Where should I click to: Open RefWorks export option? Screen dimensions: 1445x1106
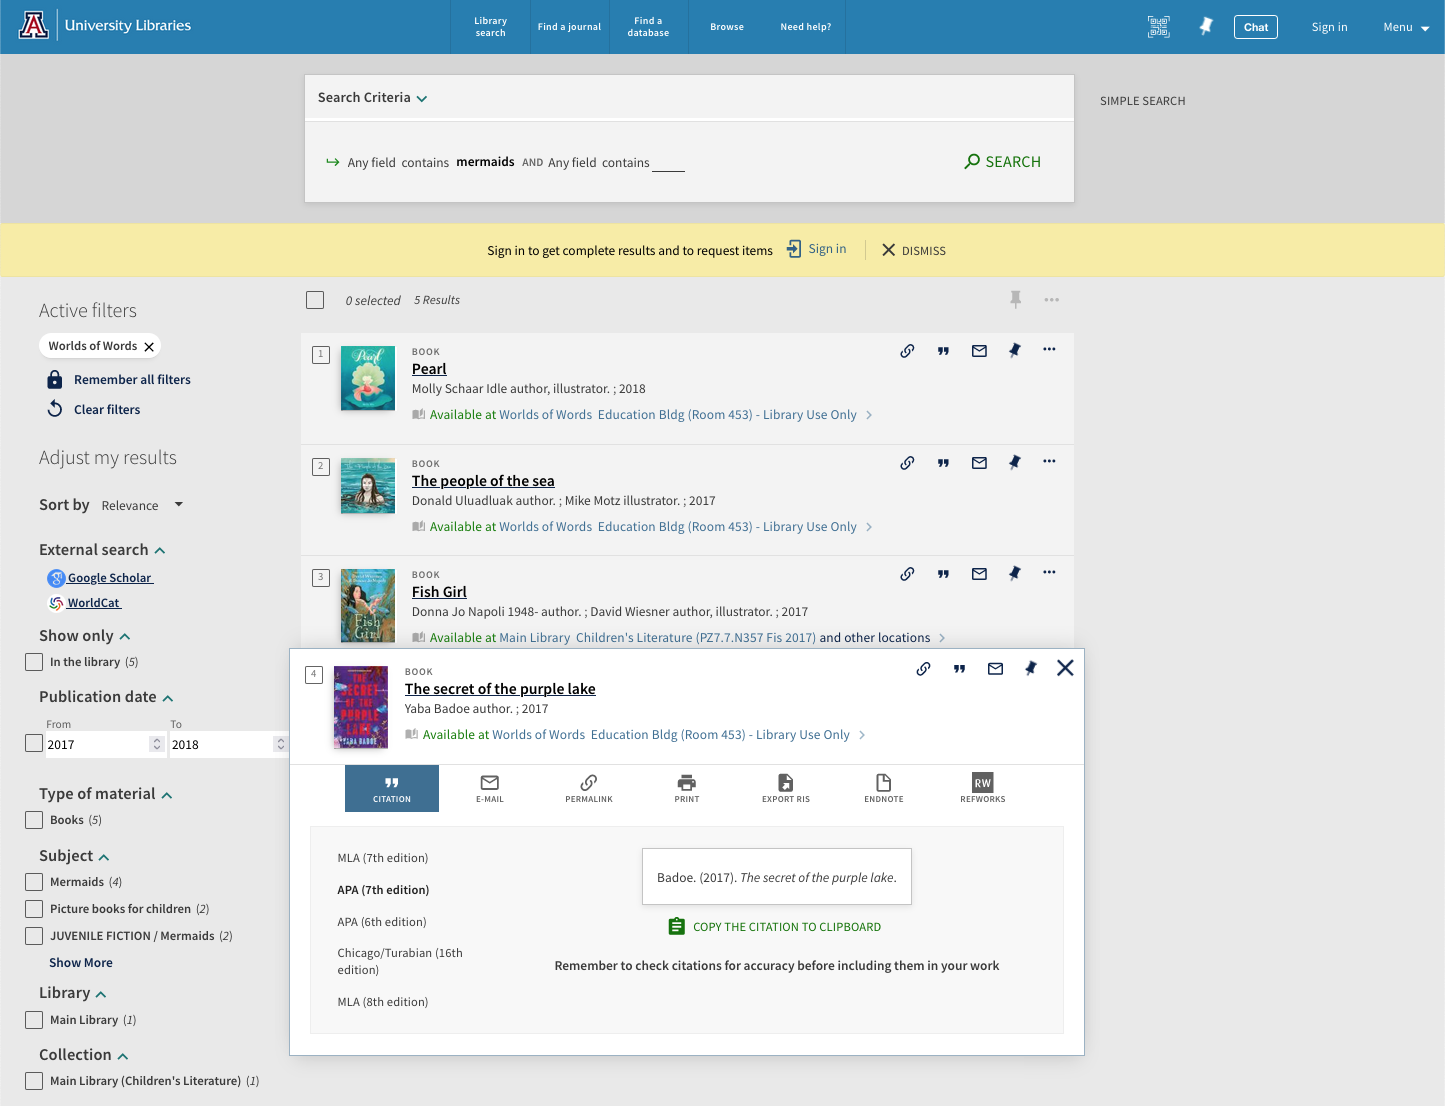pos(982,788)
